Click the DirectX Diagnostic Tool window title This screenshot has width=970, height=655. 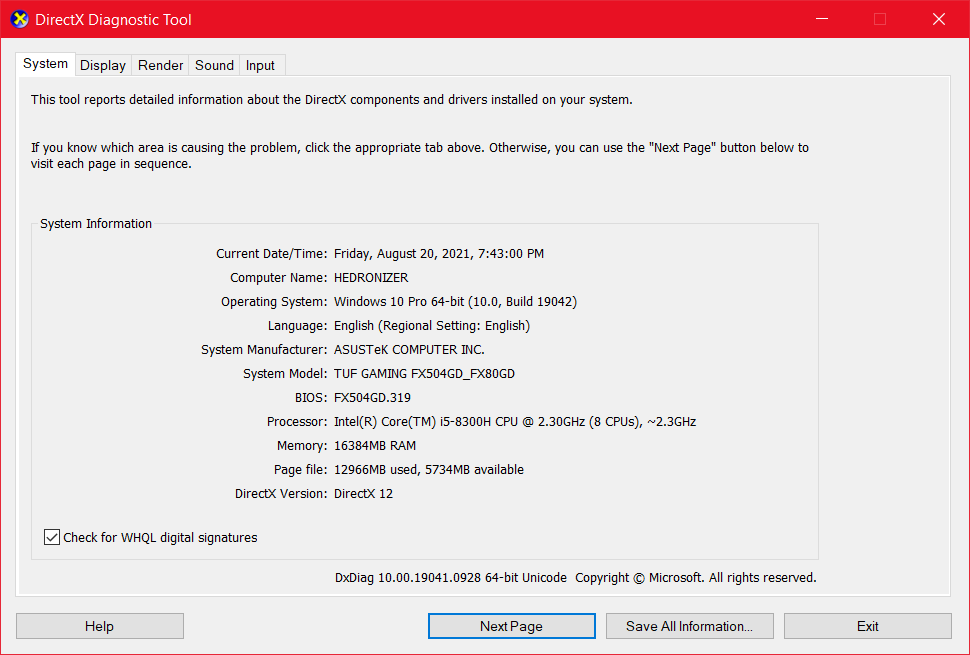tap(113, 19)
